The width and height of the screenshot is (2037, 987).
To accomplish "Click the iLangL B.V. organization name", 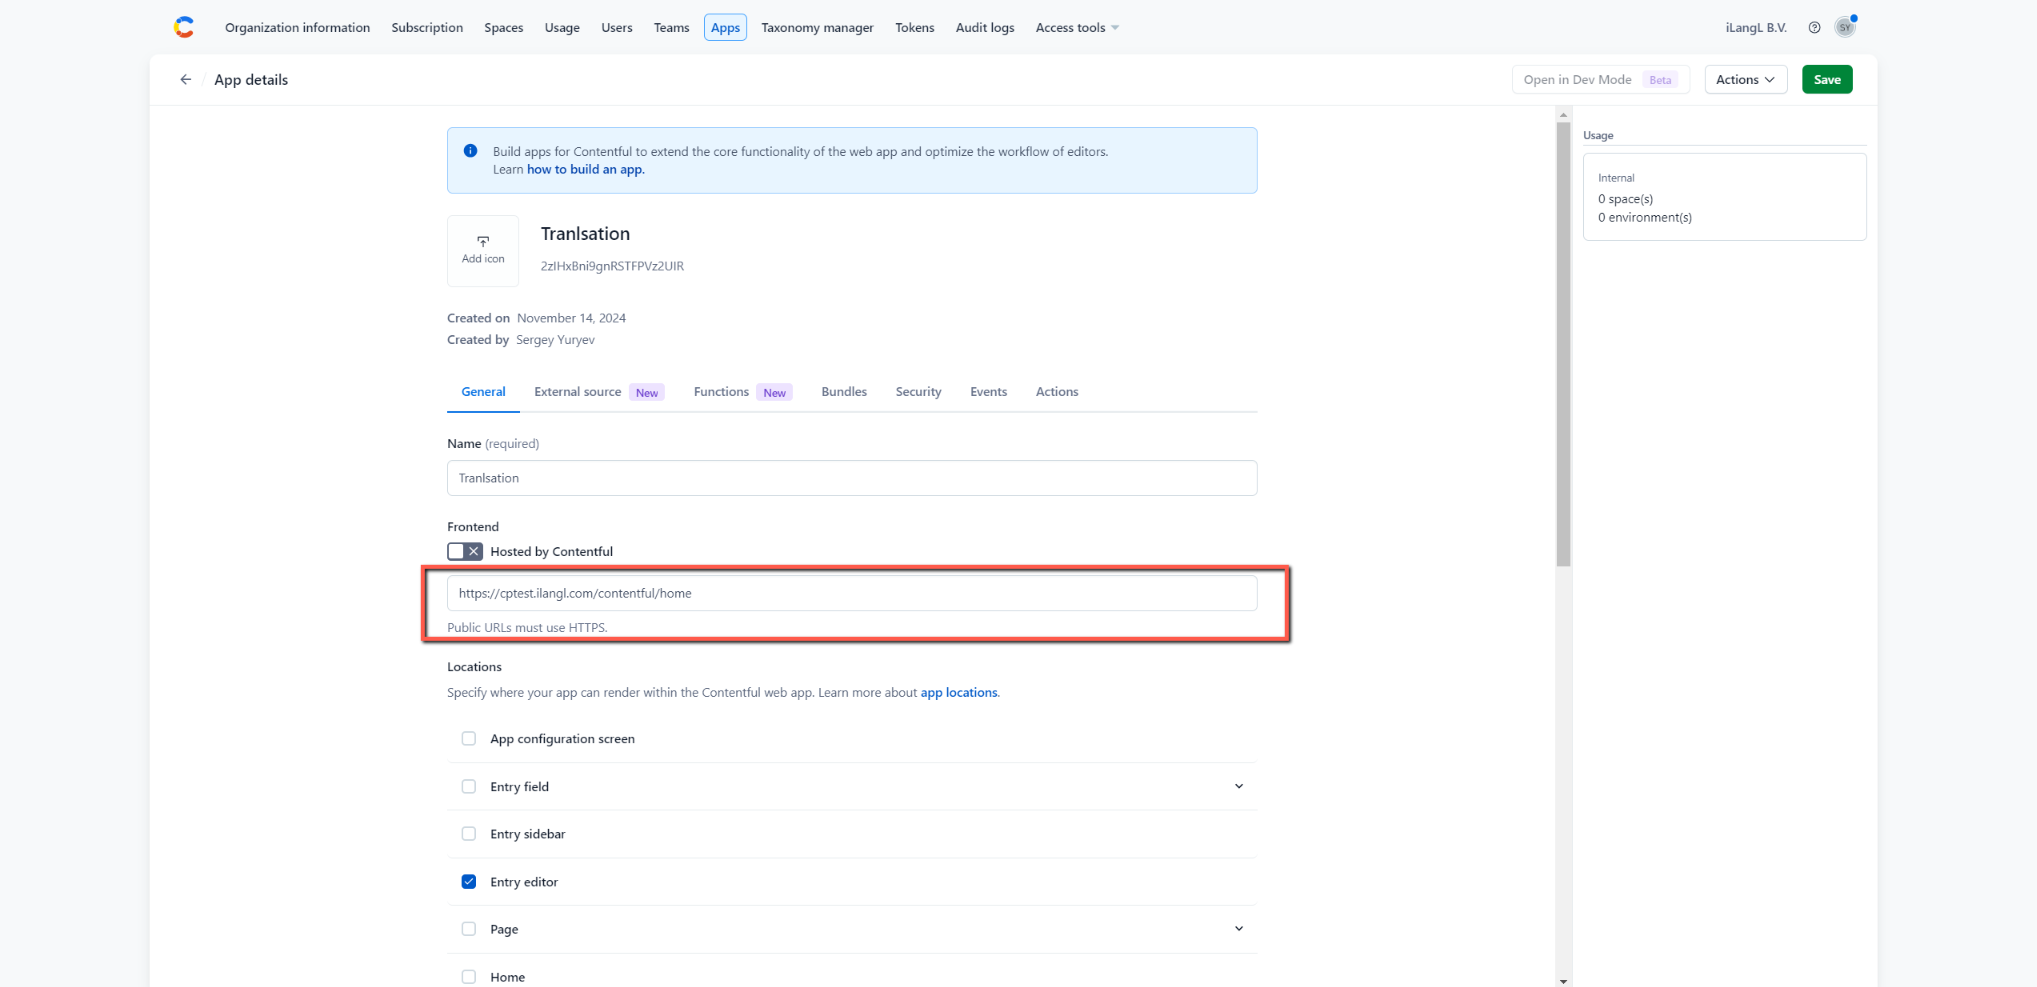I will click(x=1756, y=28).
